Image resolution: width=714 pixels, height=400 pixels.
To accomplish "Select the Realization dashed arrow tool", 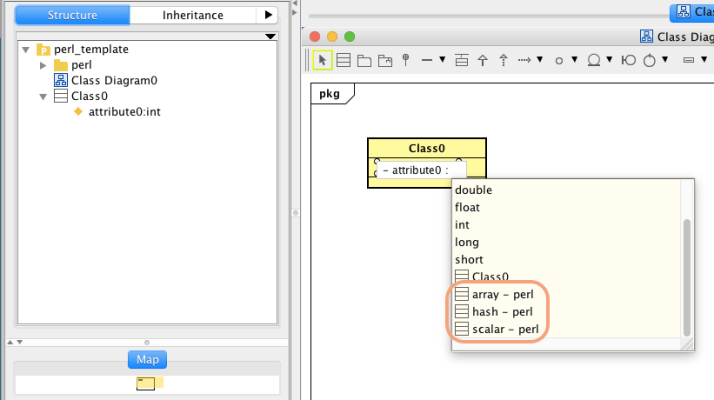I will (x=503, y=60).
